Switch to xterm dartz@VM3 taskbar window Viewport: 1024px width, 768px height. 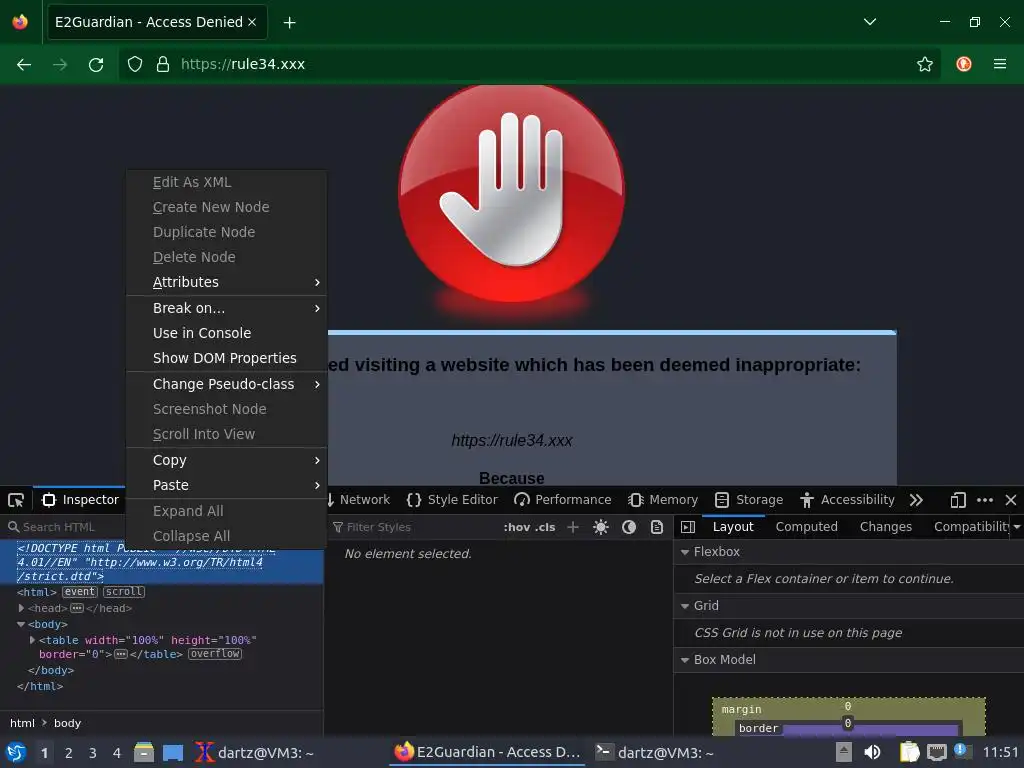click(255, 753)
